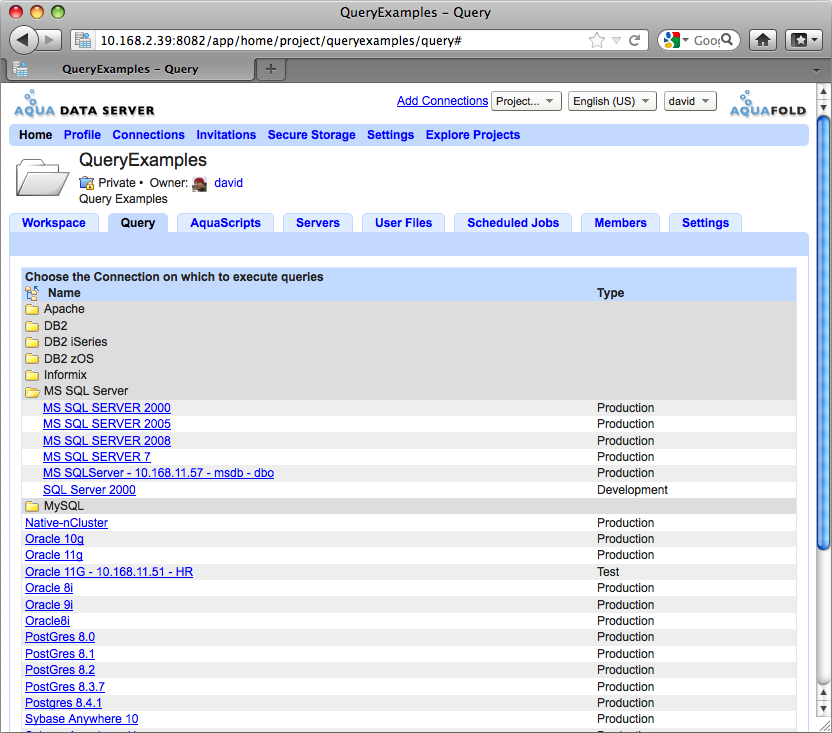
Task: Expand the MySQL folder row
Action: (x=409, y=506)
